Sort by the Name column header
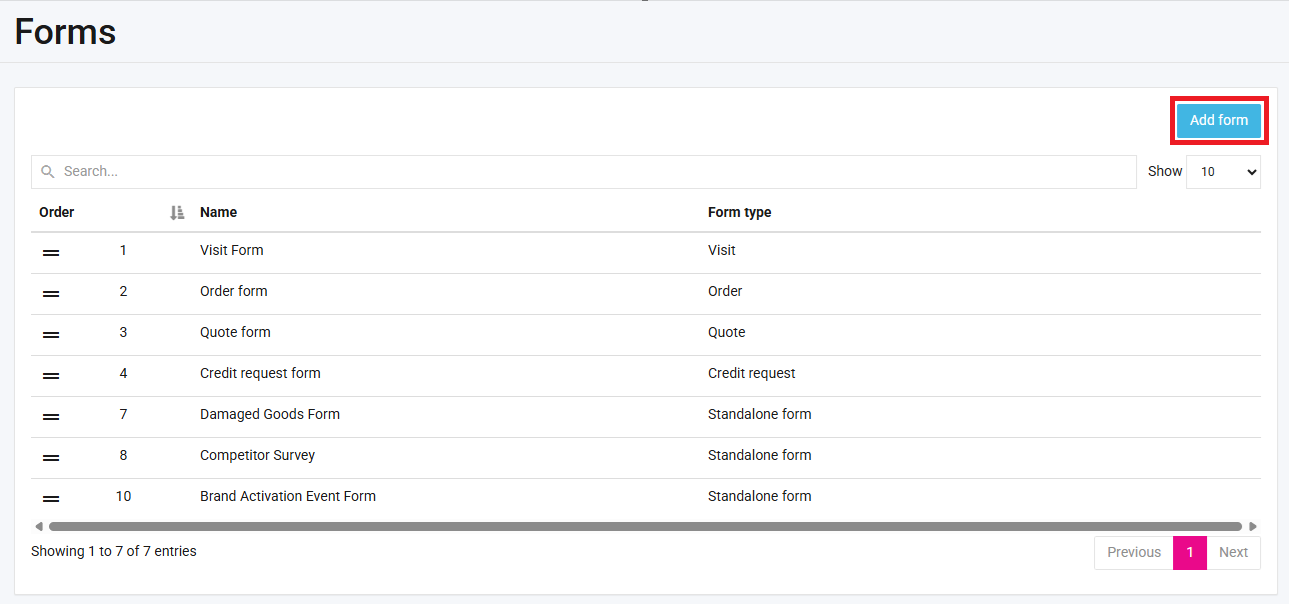1289x604 pixels. pos(218,212)
